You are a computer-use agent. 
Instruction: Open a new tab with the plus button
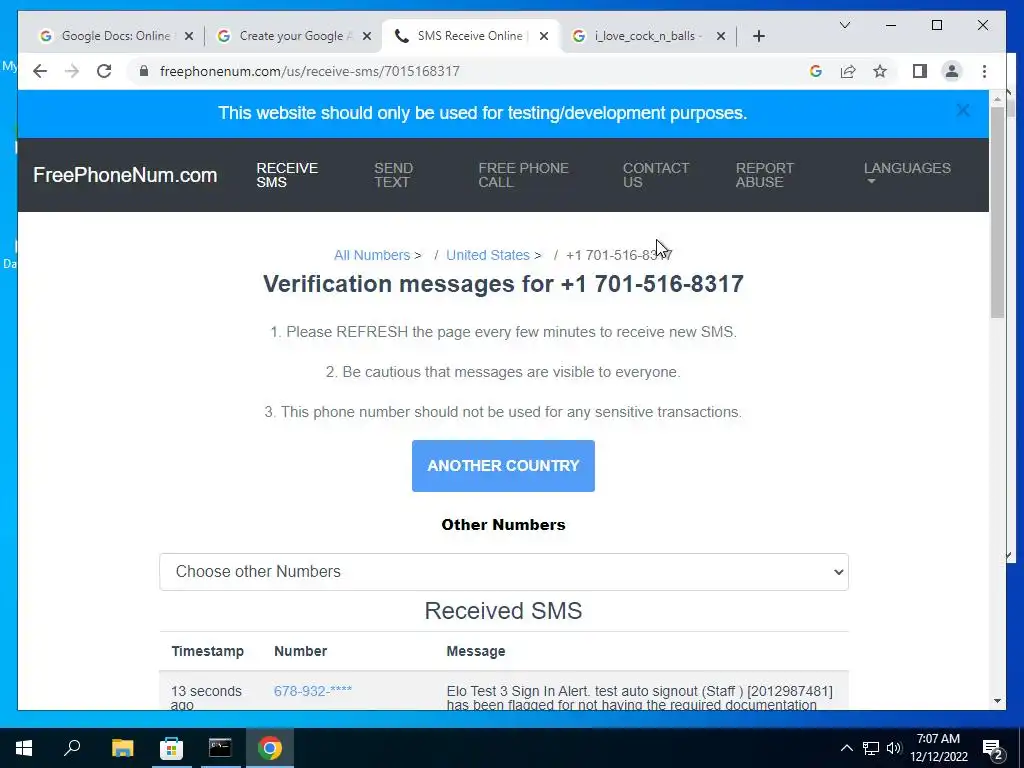758,36
